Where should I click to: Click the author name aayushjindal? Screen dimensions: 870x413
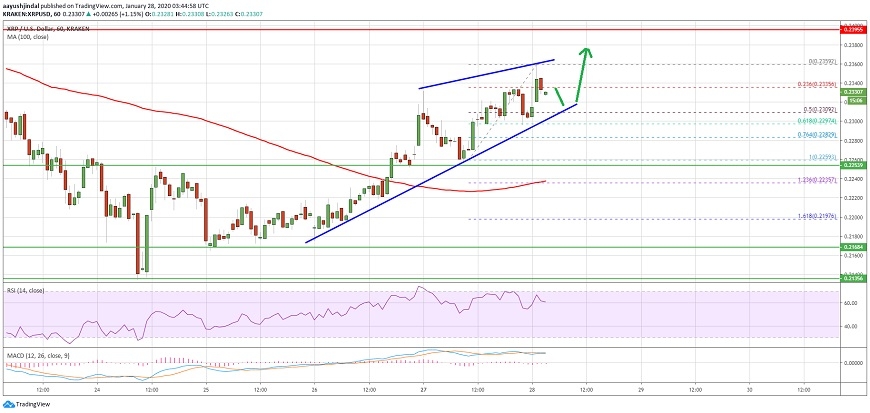[19, 5]
